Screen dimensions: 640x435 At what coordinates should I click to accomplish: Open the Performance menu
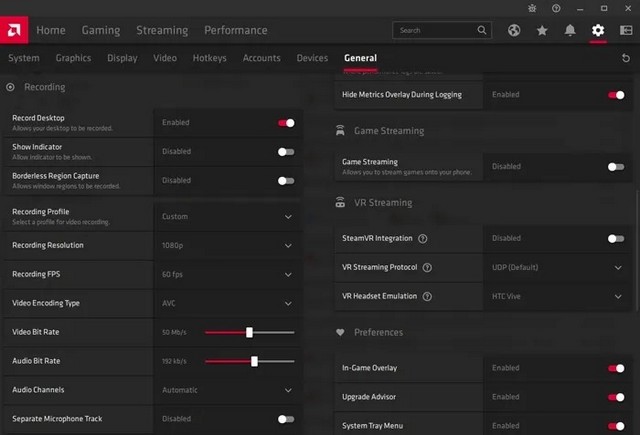click(x=236, y=30)
